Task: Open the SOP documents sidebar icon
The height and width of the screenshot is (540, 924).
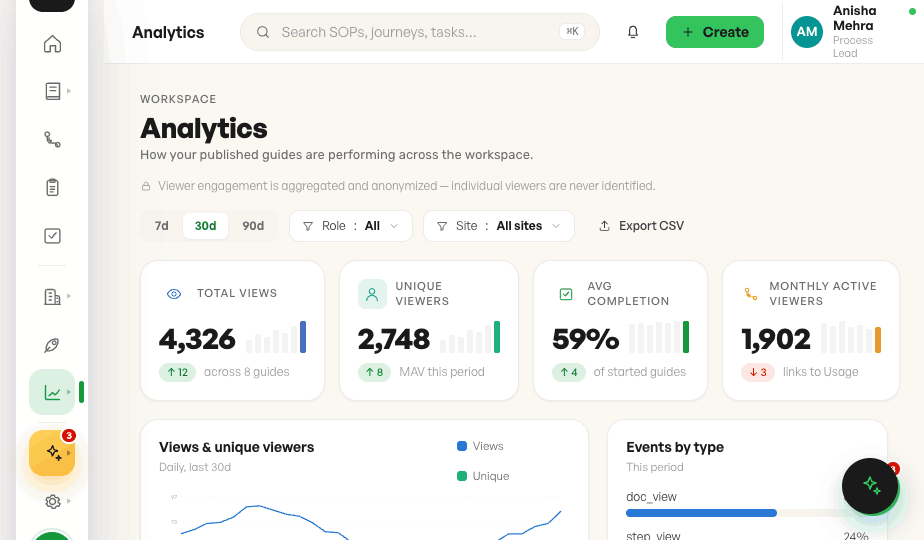Action: 52,91
